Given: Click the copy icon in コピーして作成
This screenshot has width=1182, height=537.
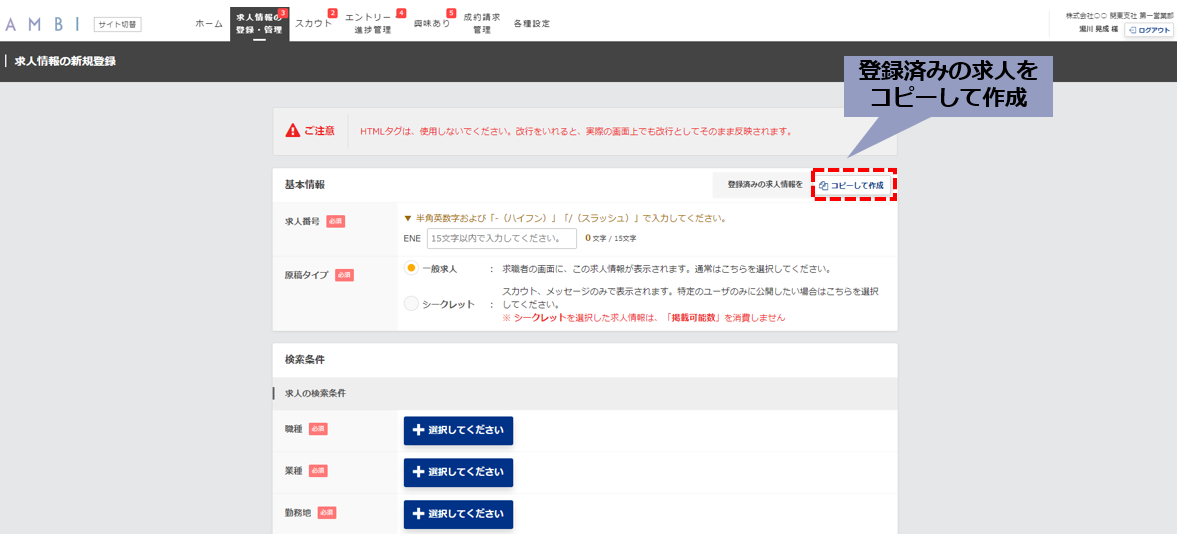Looking at the screenshot, I should (x=824, y=186).
